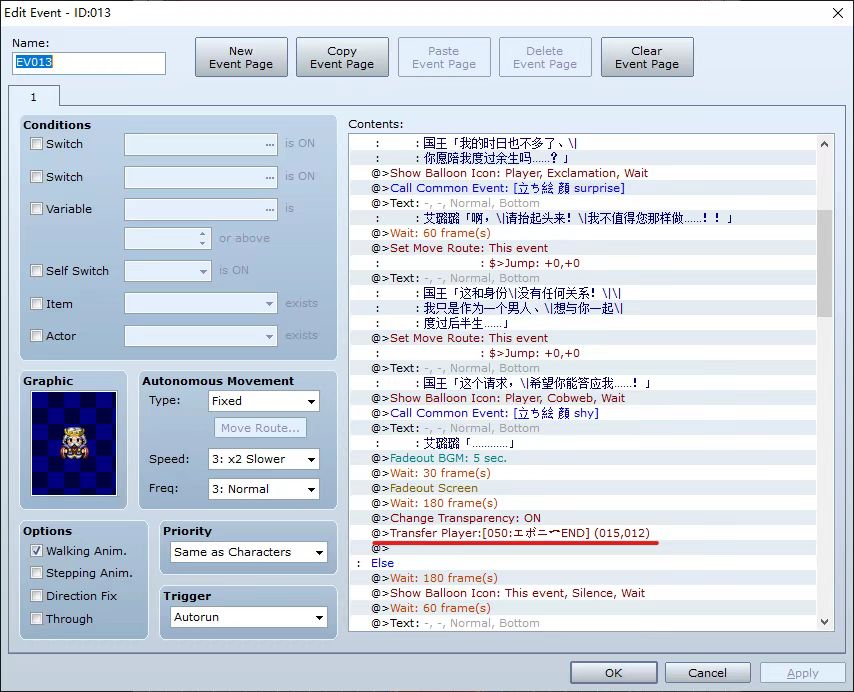The height and width of the screenshot is (692, 854).
Task: Select the Else branch line
Action: pos(583,563)
